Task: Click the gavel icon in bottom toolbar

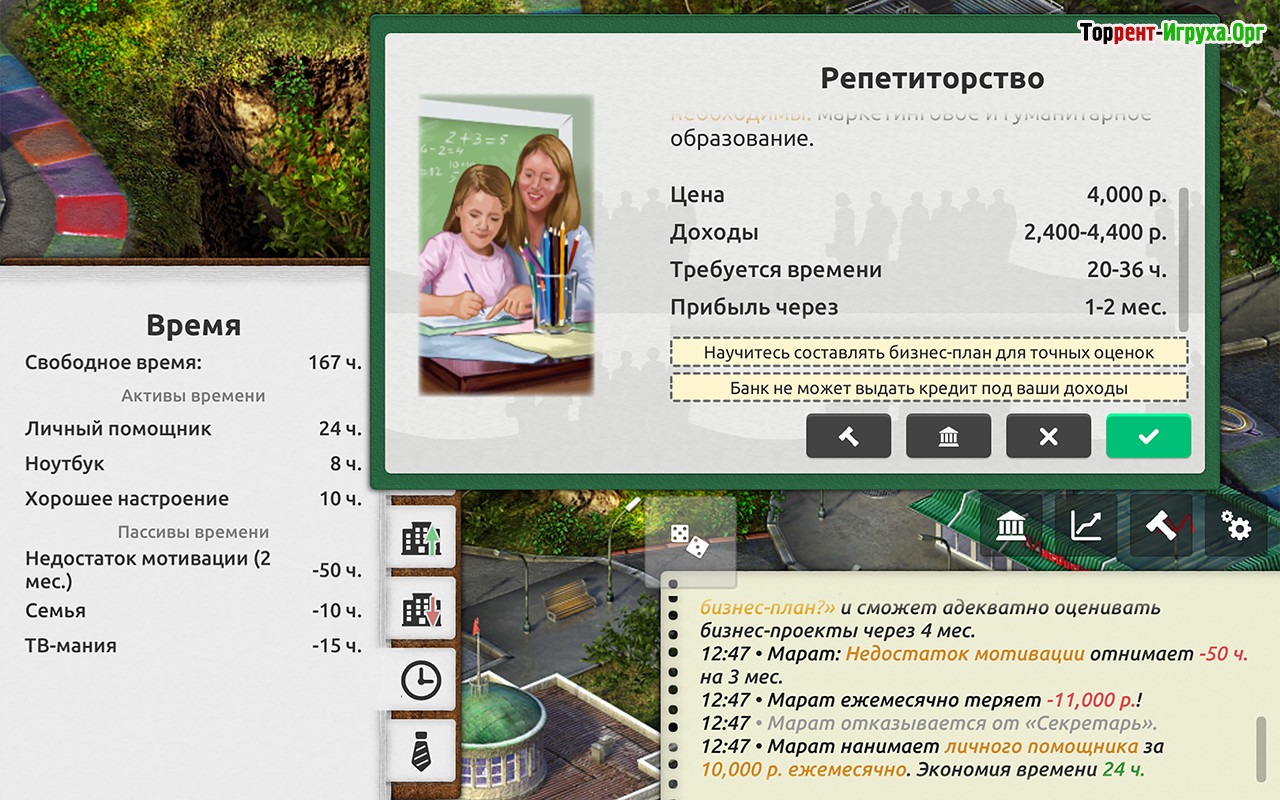Action: click(1161, 525)
